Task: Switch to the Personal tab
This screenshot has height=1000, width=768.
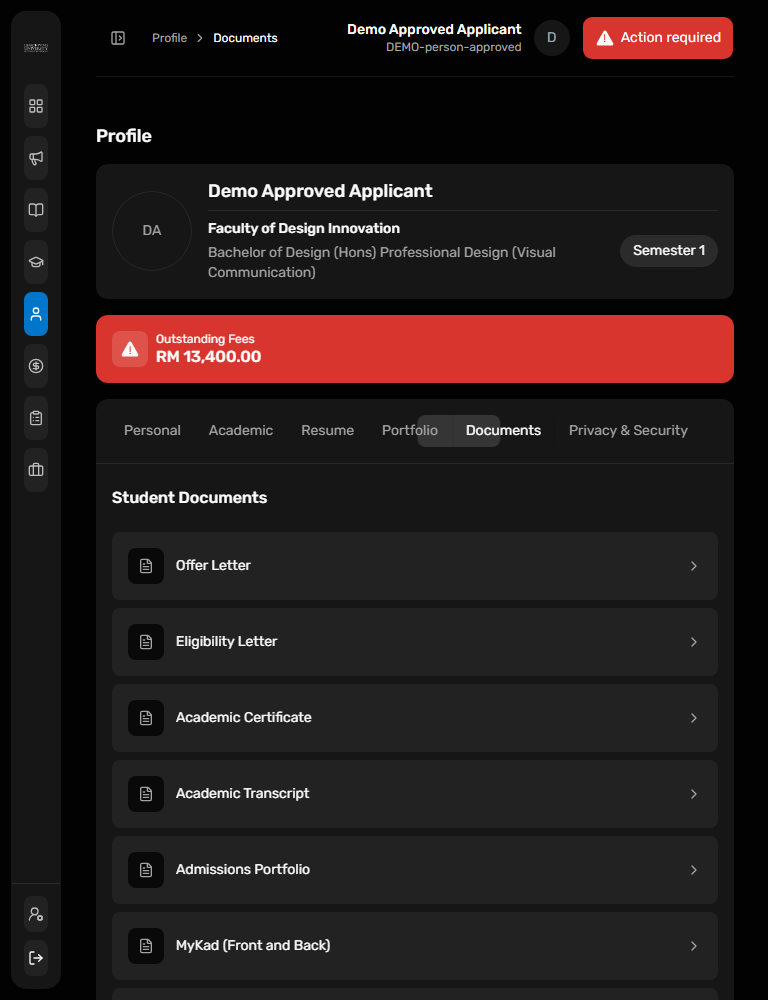Action: [152, 430]
